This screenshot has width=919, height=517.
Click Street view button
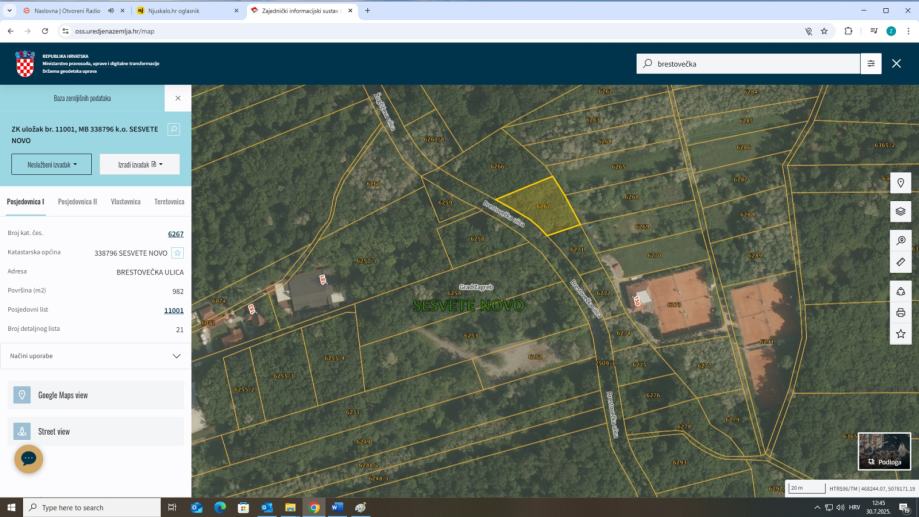pyautogui.click(x=96, y=431)
